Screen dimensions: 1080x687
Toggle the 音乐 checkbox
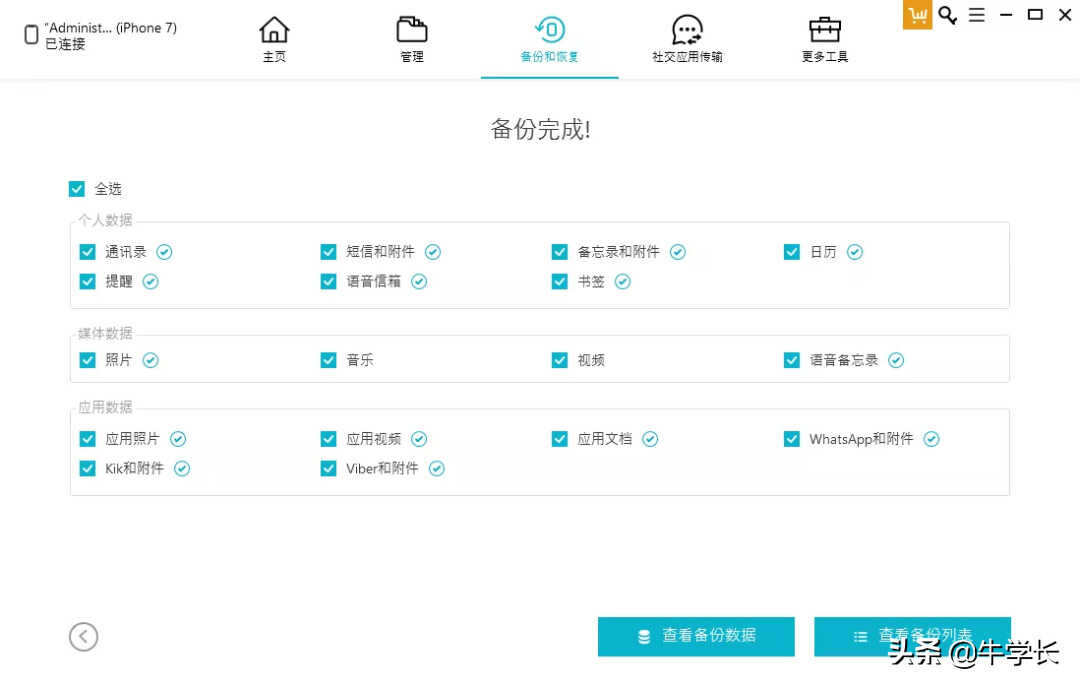click(328, 360)
